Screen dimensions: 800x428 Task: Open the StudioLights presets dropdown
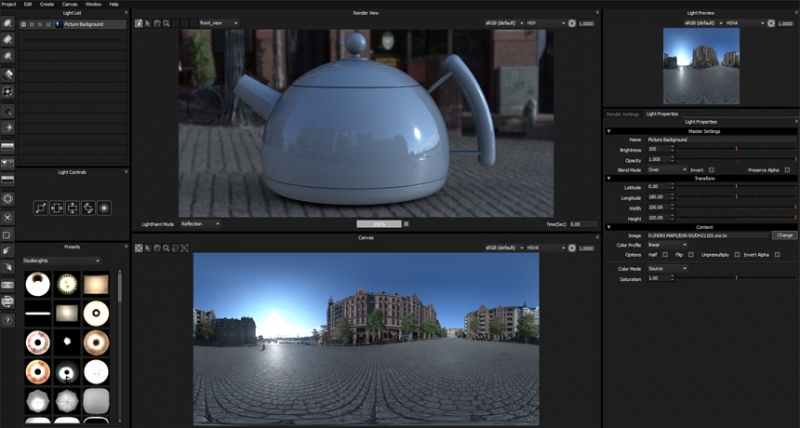pyautogui.click(x=61, y=261)
